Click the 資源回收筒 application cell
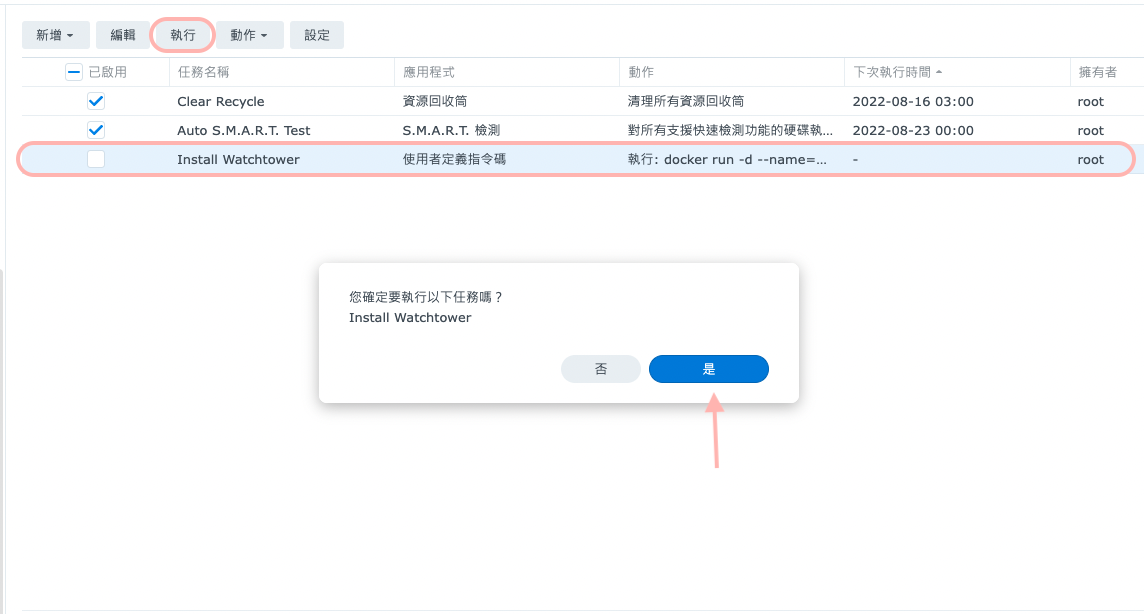The height and width of the screenshot is (614, 1144). click(435, 101)
